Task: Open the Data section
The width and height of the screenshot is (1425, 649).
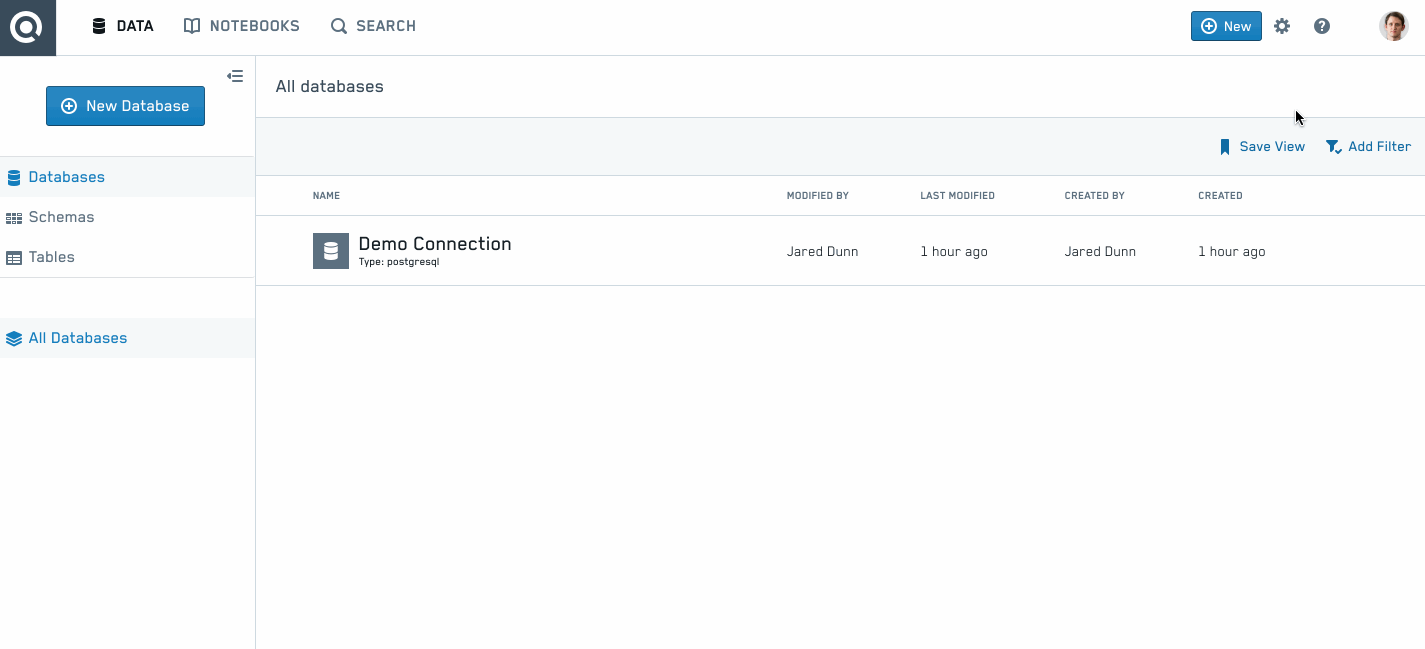Action: tap(122, 26)
